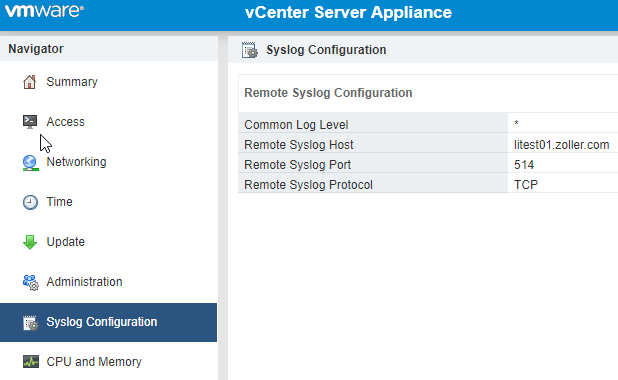This screenshot has width=618, height=380.
Task: Click the Summary house icon
Action: [x=30, y=82]
